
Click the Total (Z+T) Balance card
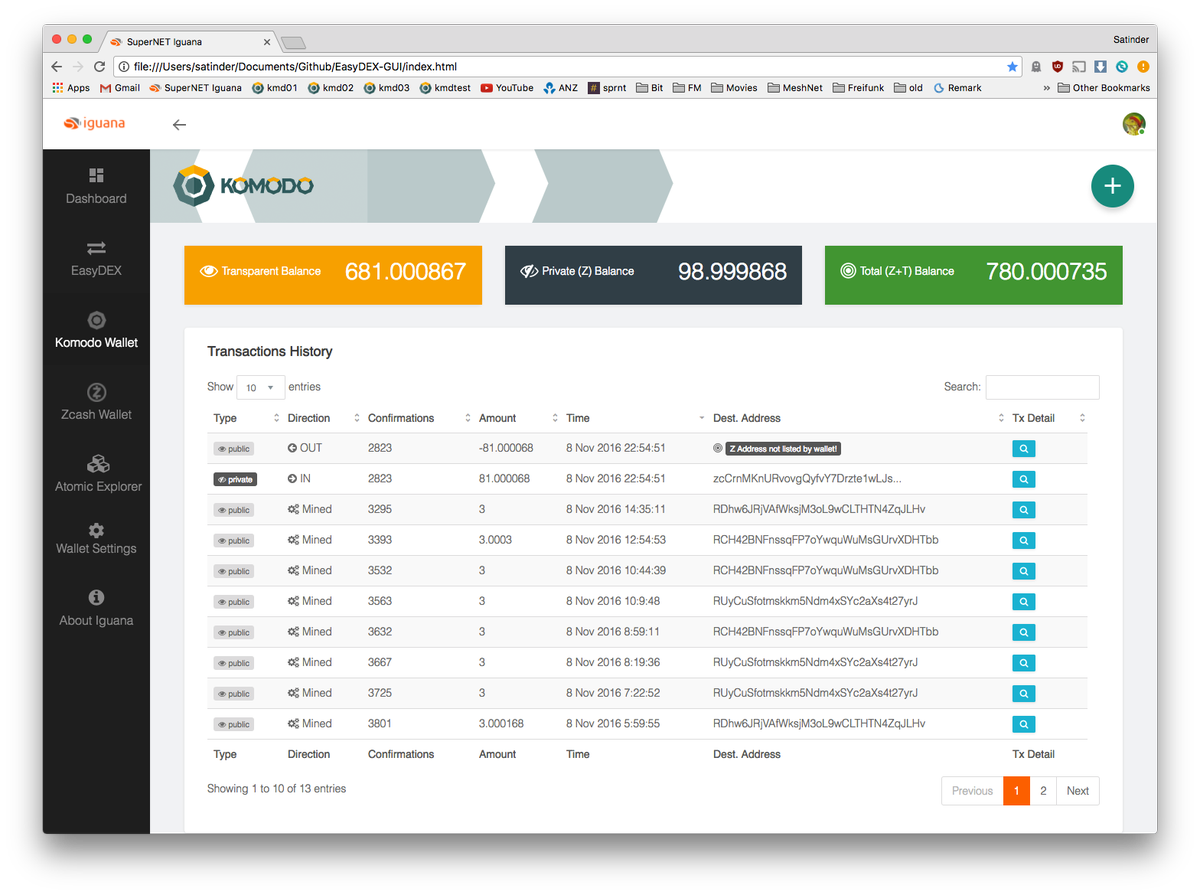973,275
